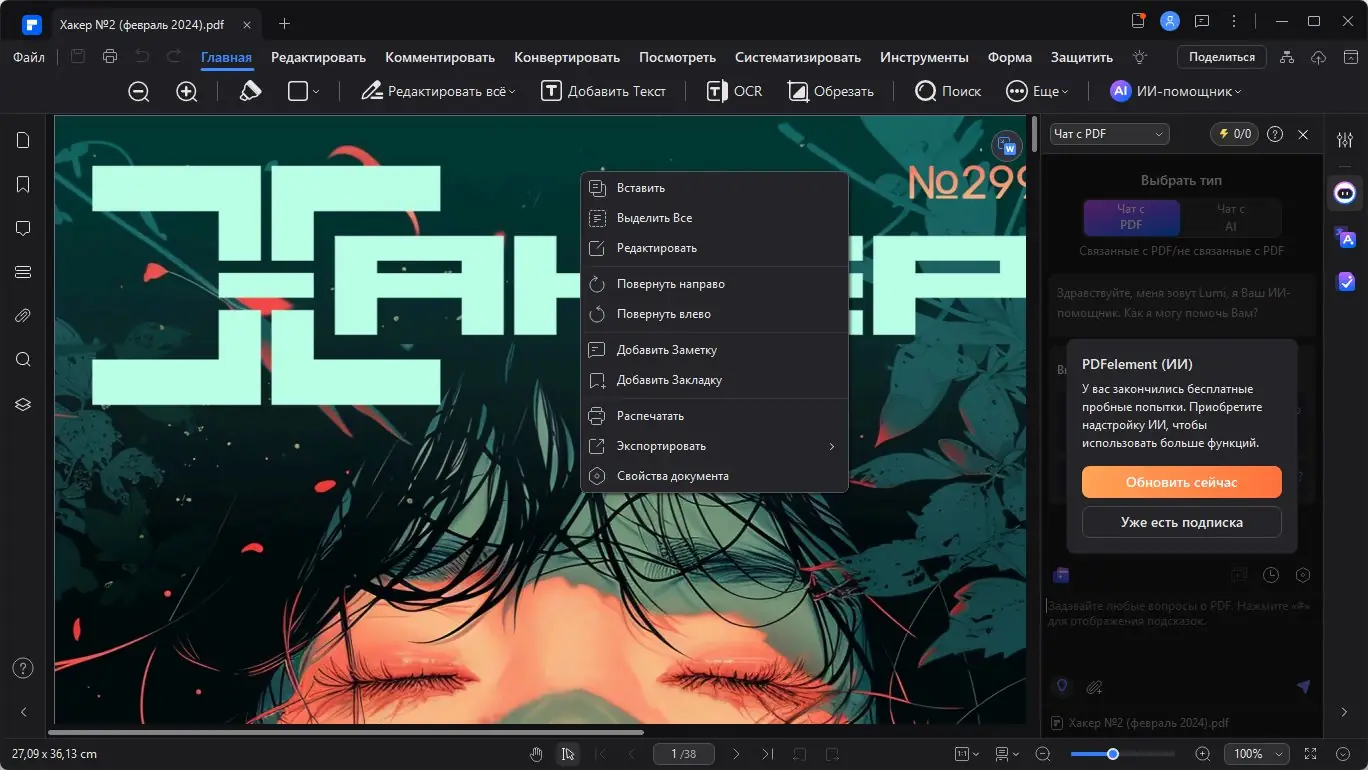
Task: Open the thumbnails page panel in left sidebar
Action: coord(23,140)
